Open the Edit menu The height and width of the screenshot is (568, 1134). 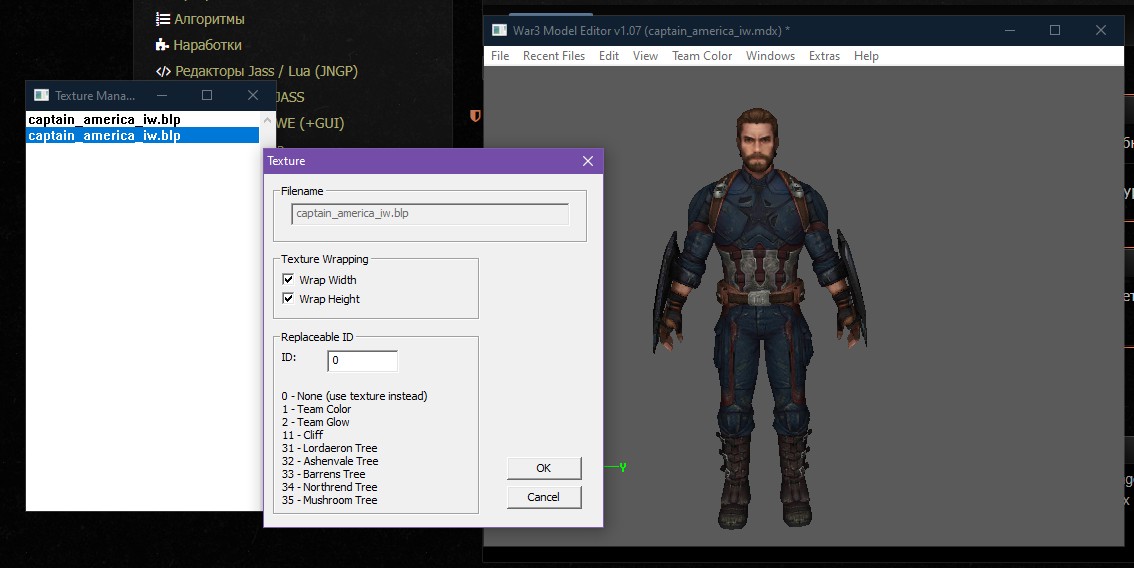tap(609, 56)
